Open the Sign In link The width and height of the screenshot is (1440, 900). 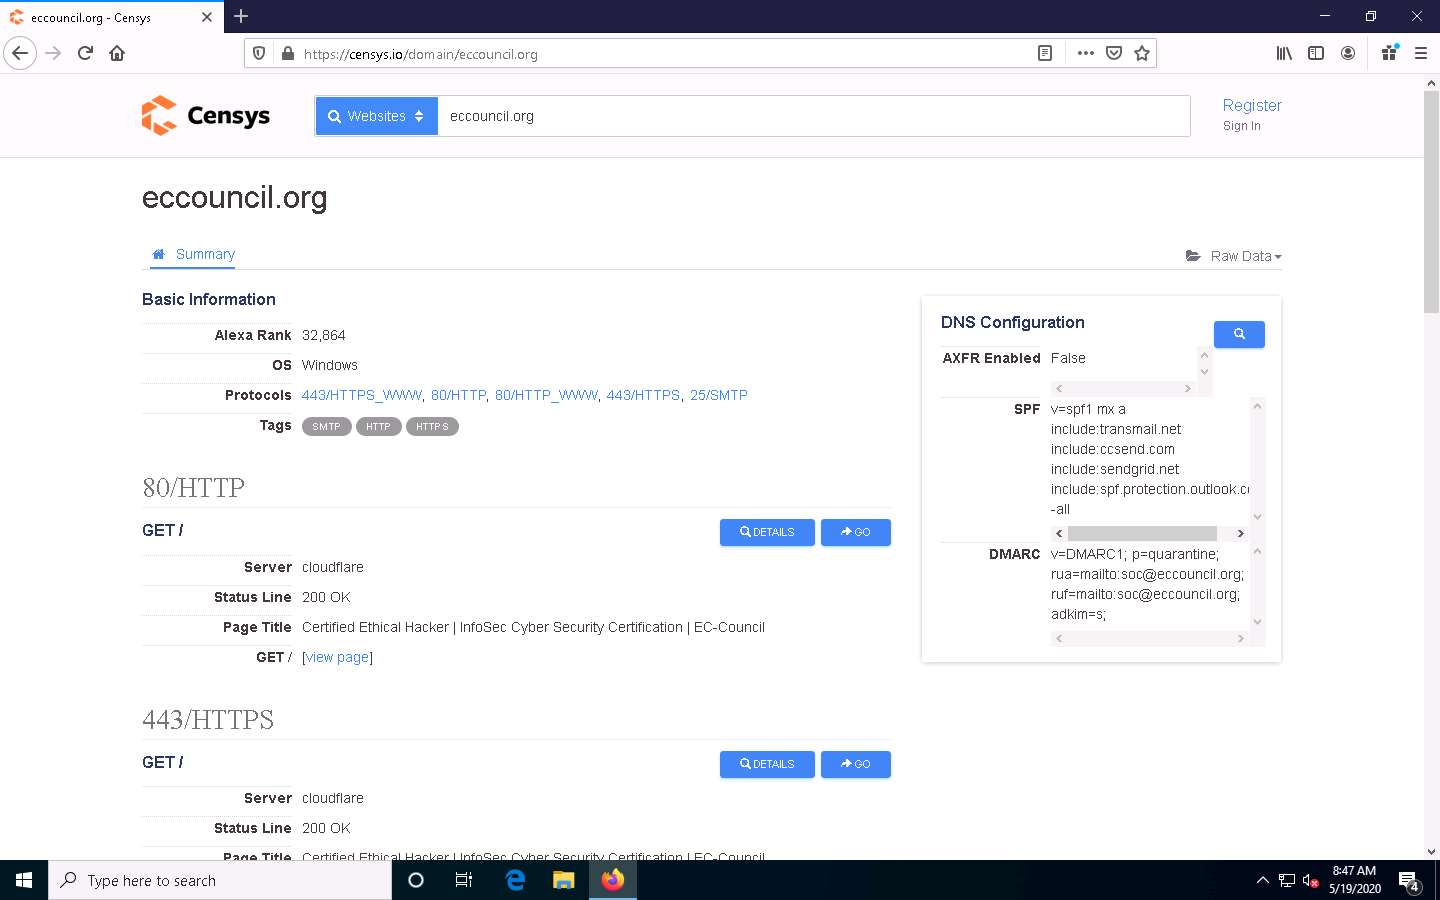1241,126
